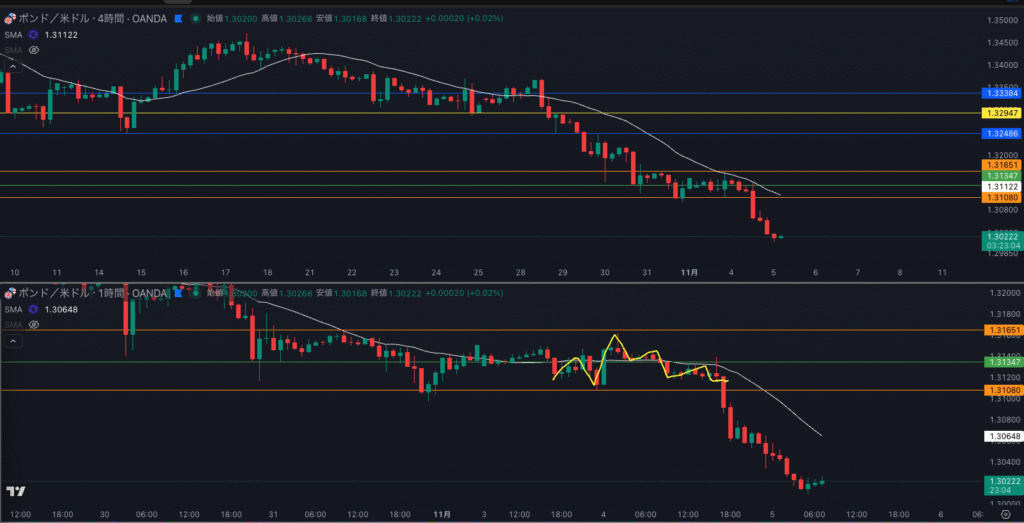Click the green 1.31347 price label on upper chart
This screenshot has width=1024, height=523.
(1001, 175)
